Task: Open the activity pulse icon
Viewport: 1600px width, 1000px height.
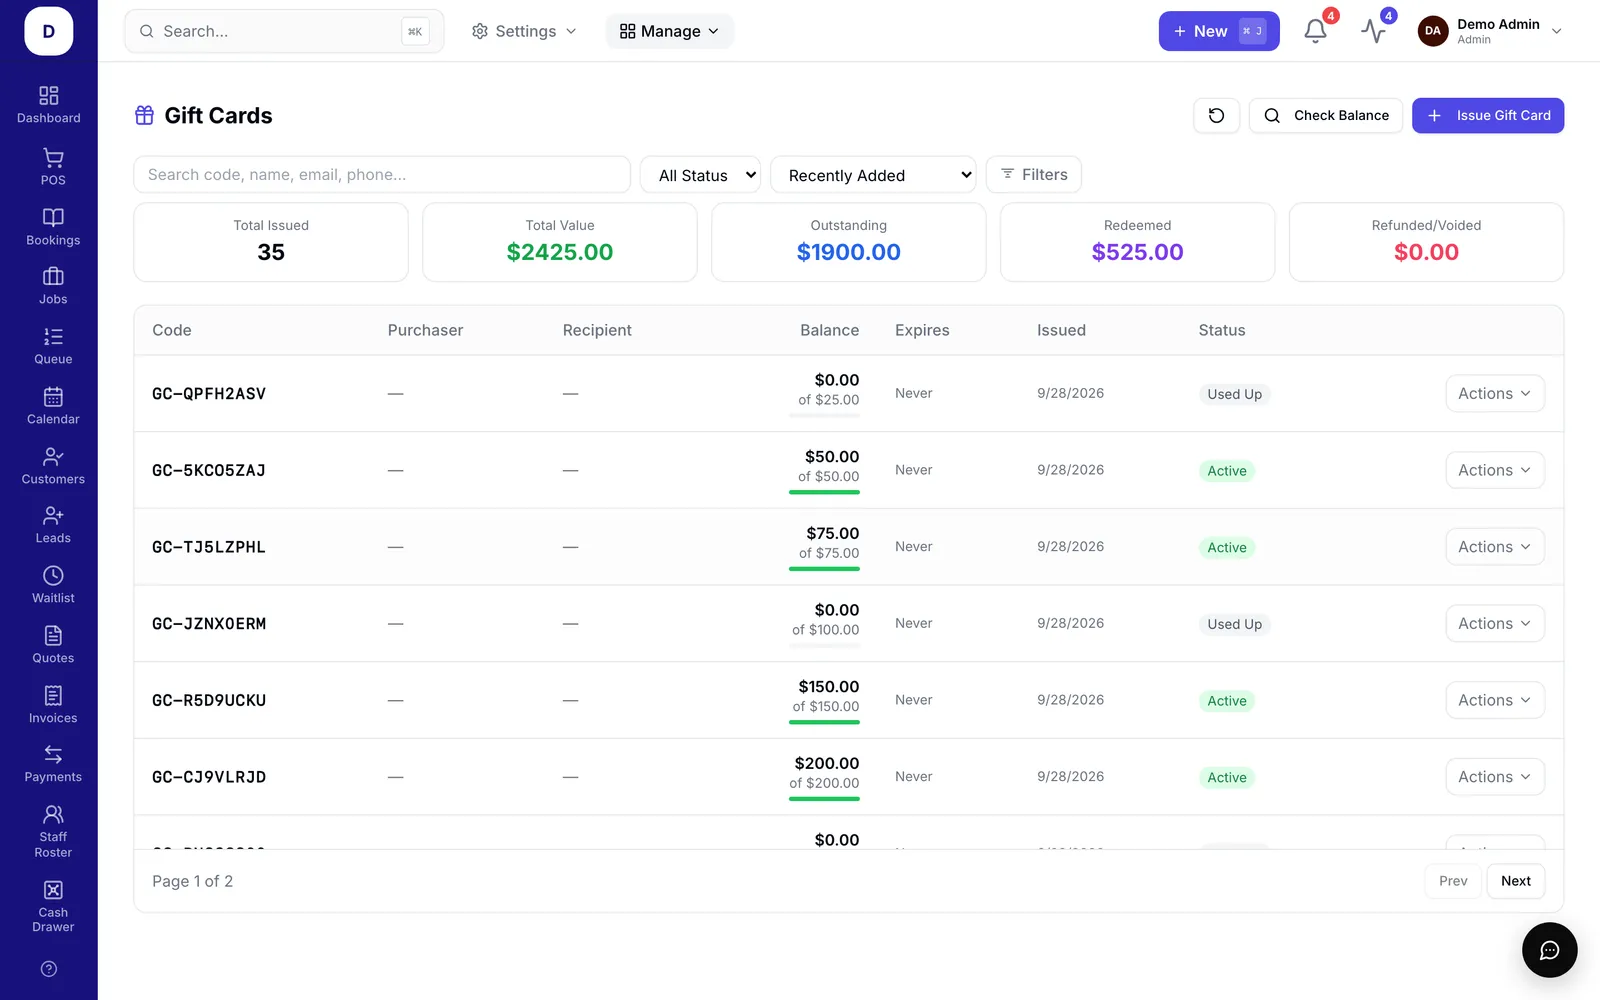Action: 1373,31
